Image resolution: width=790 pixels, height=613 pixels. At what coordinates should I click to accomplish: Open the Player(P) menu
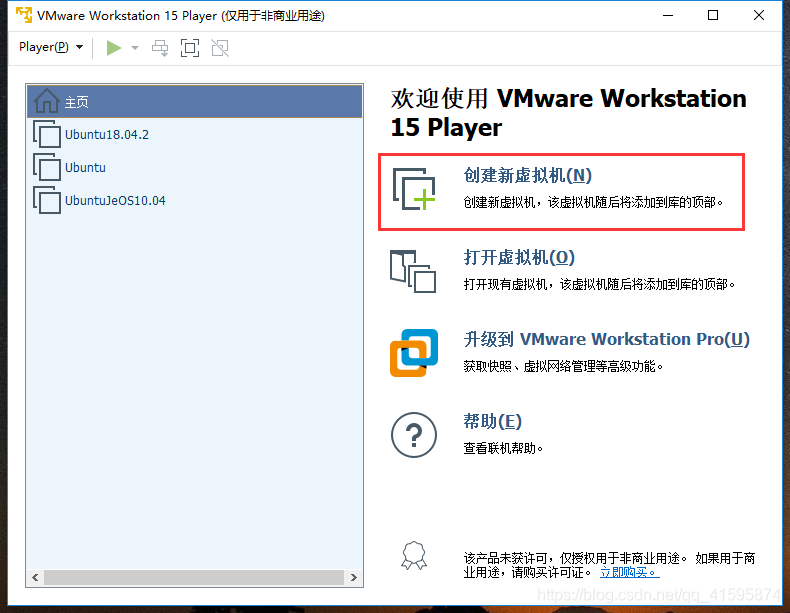[51, 47]
